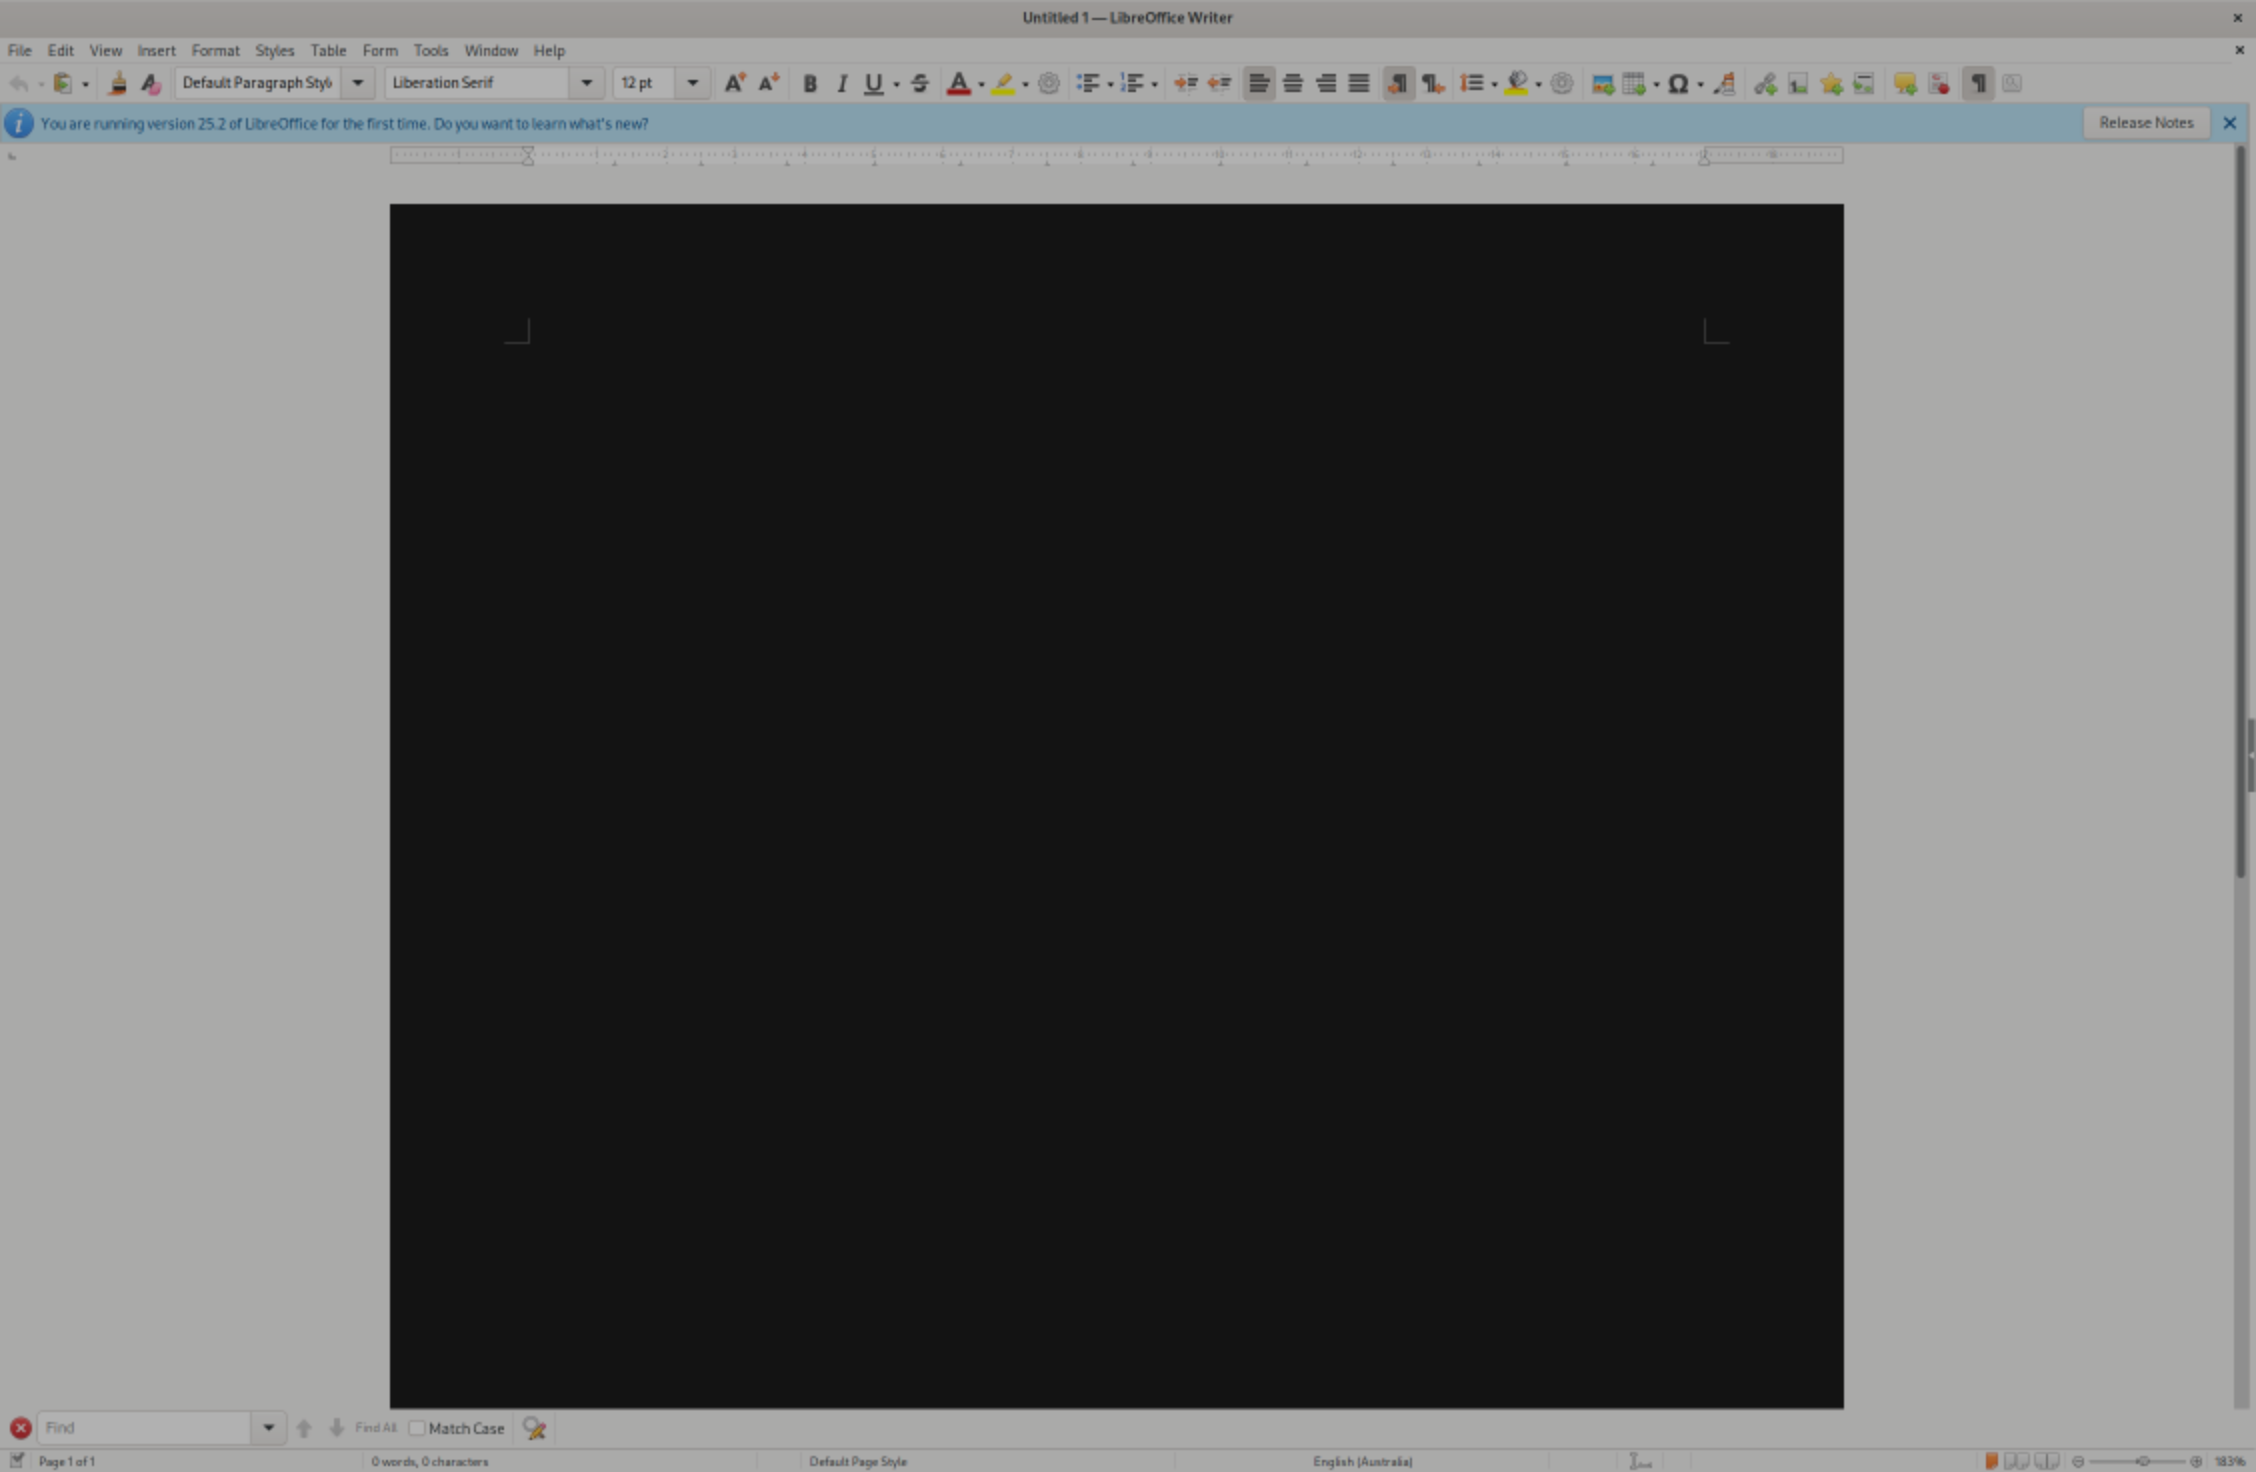
Task: Expand the paragraph style dropdown
Action: click(357, 83)
